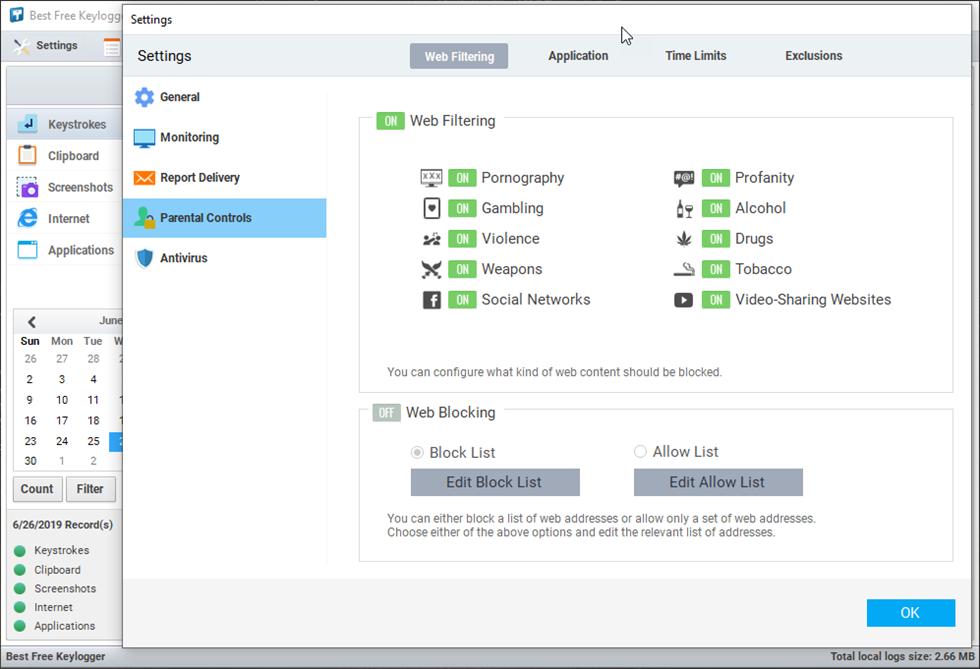This screenshot has height=669, width=980.
Task: Click the Social Networks Facebook icon
Action: click(x=431, y=300)
